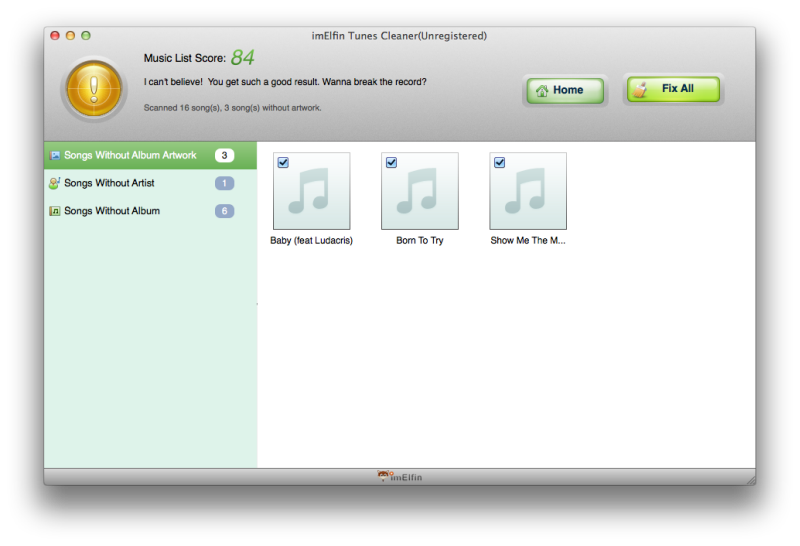Click the count badge 6 for album
This screenshot has height=546, width=800.
224,211
